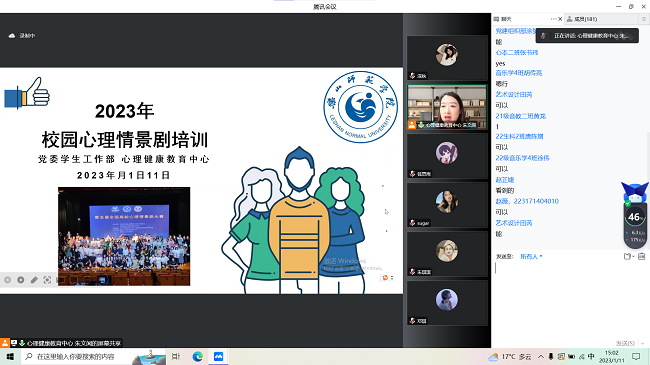Switch to the members (141) tab
This screenshot has width=650, height=365.
point(582,19)
